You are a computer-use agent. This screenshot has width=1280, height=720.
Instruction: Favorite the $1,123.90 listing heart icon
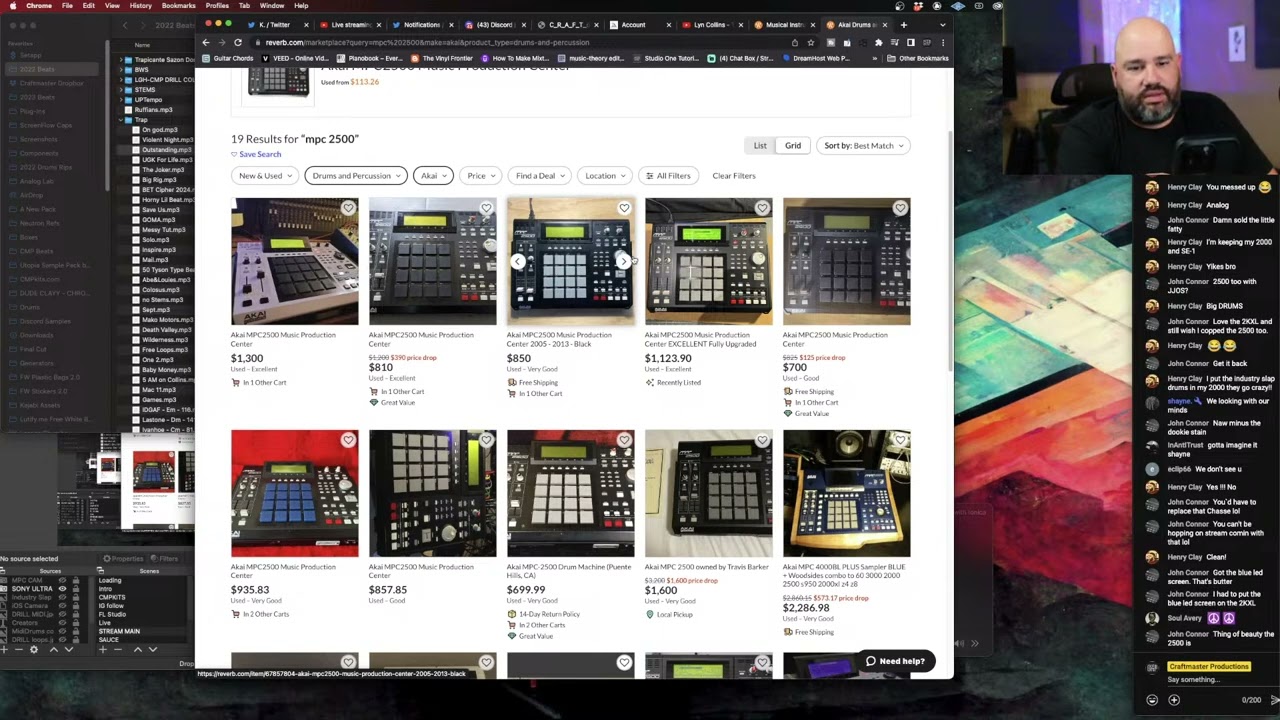762,208
